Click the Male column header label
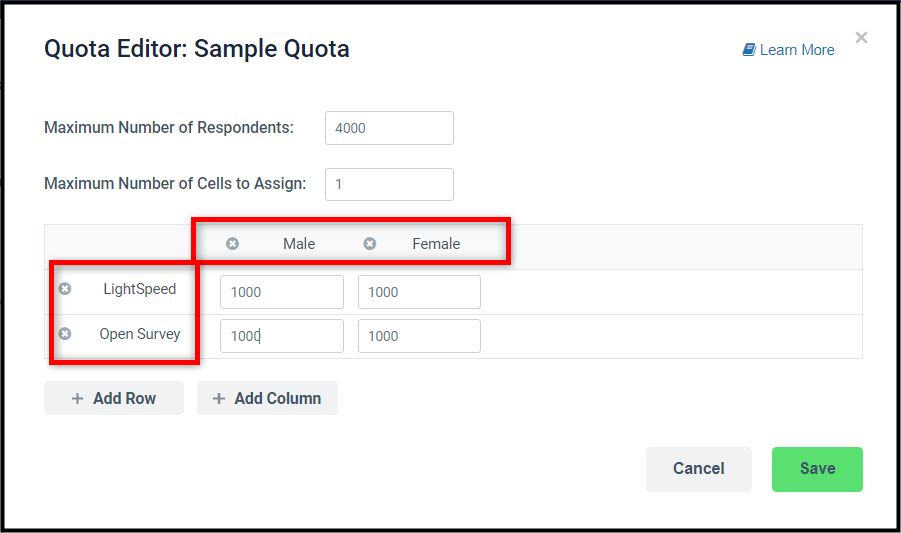This screenshot has width=901, height=533. tap(299, 244)
